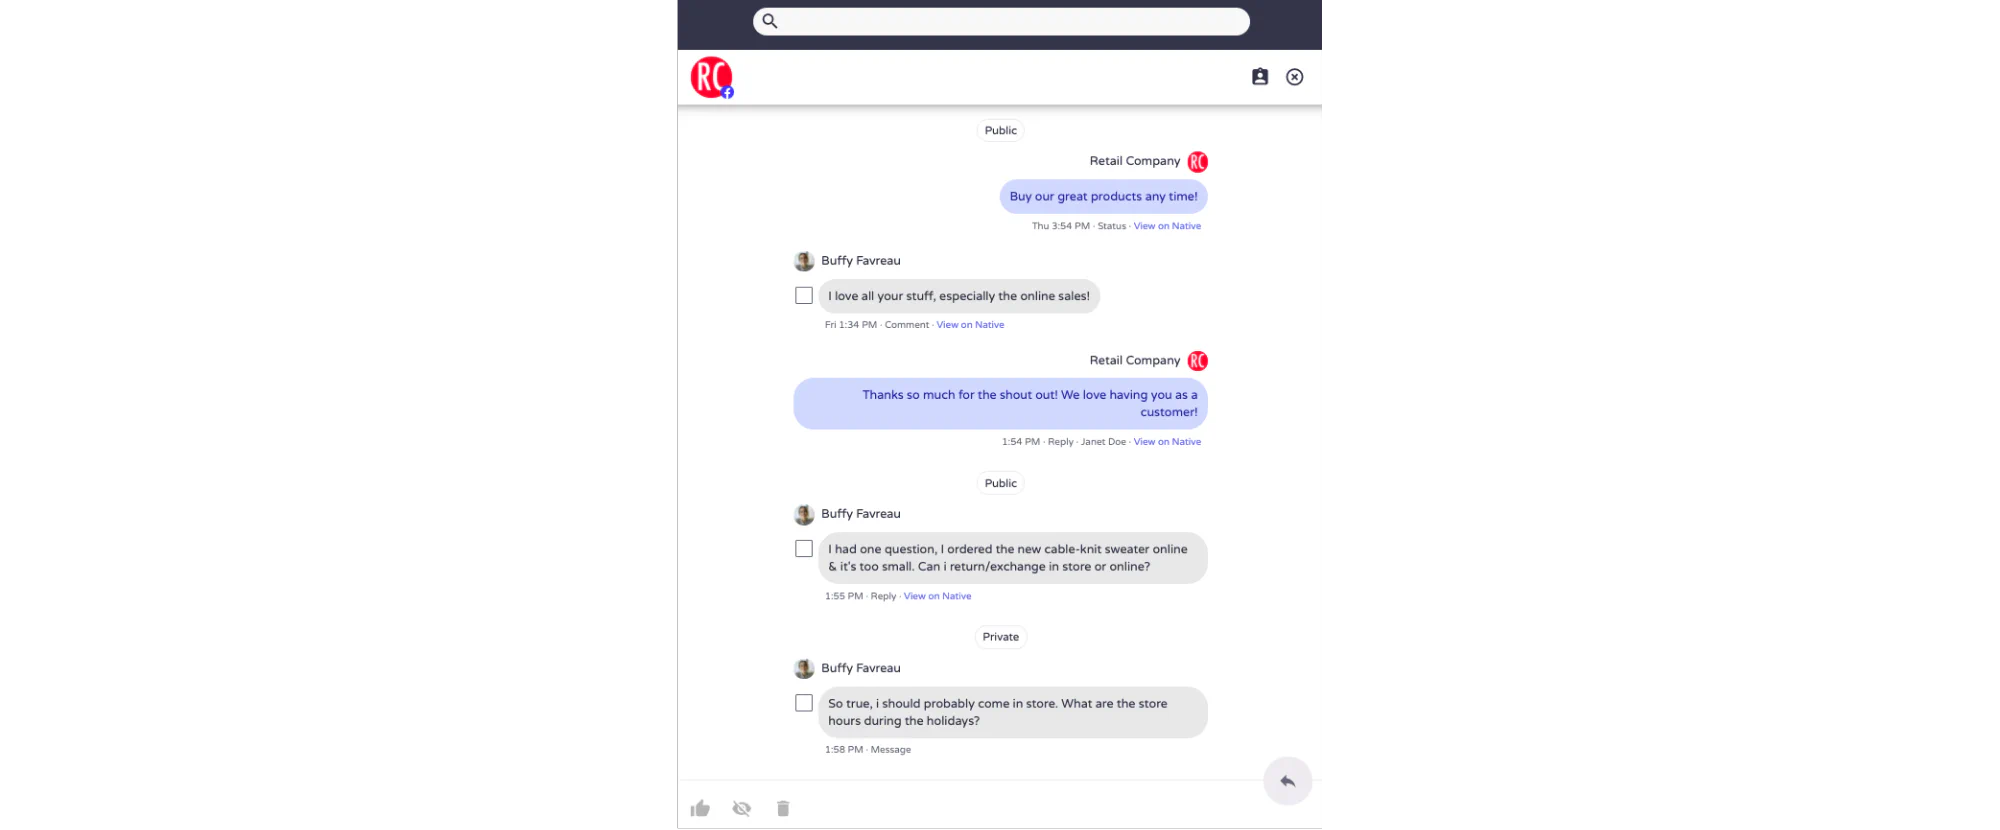Open View on Native for the Thu 3:54 PM post

pyautogui.click(x=1167, y=226)
